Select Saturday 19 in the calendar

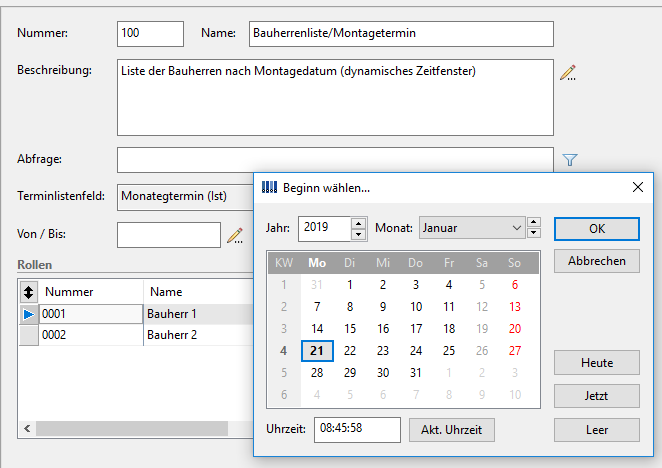(x=482, y=329)
